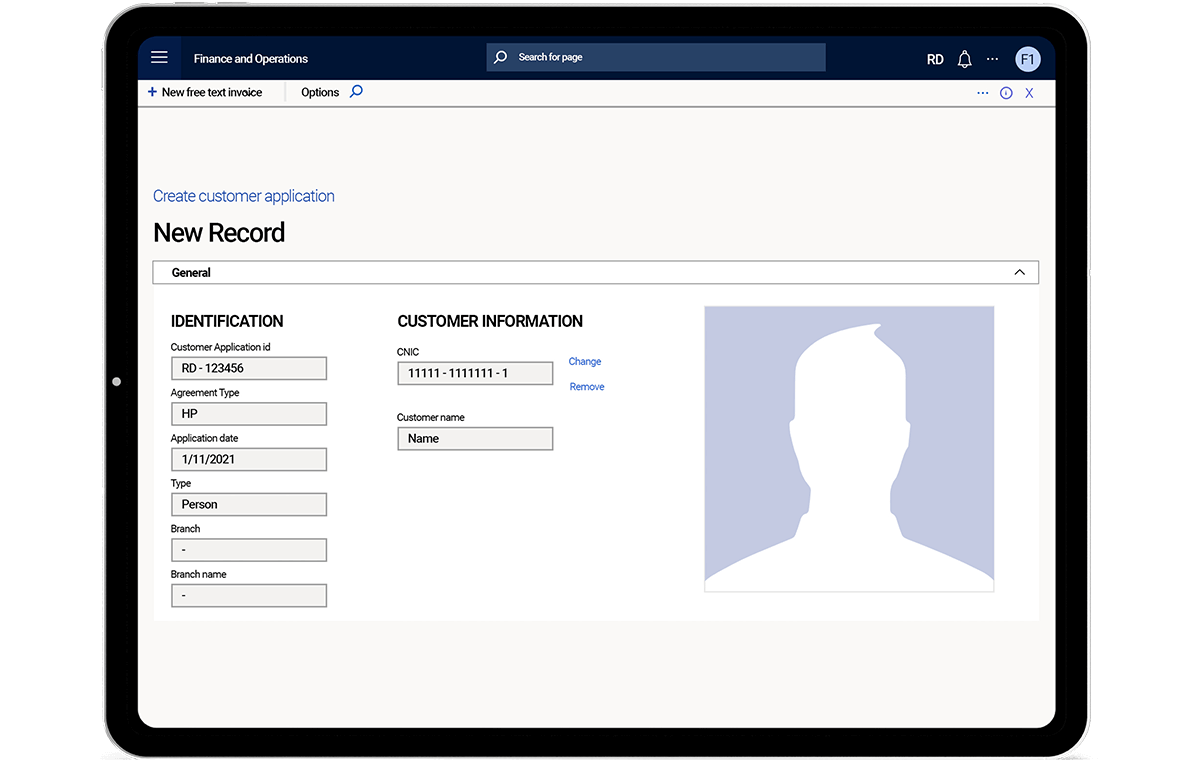This screenshot has width=1200, height=763.
Task: Open the navigation hamburger menu
Action: pos(159,57)
